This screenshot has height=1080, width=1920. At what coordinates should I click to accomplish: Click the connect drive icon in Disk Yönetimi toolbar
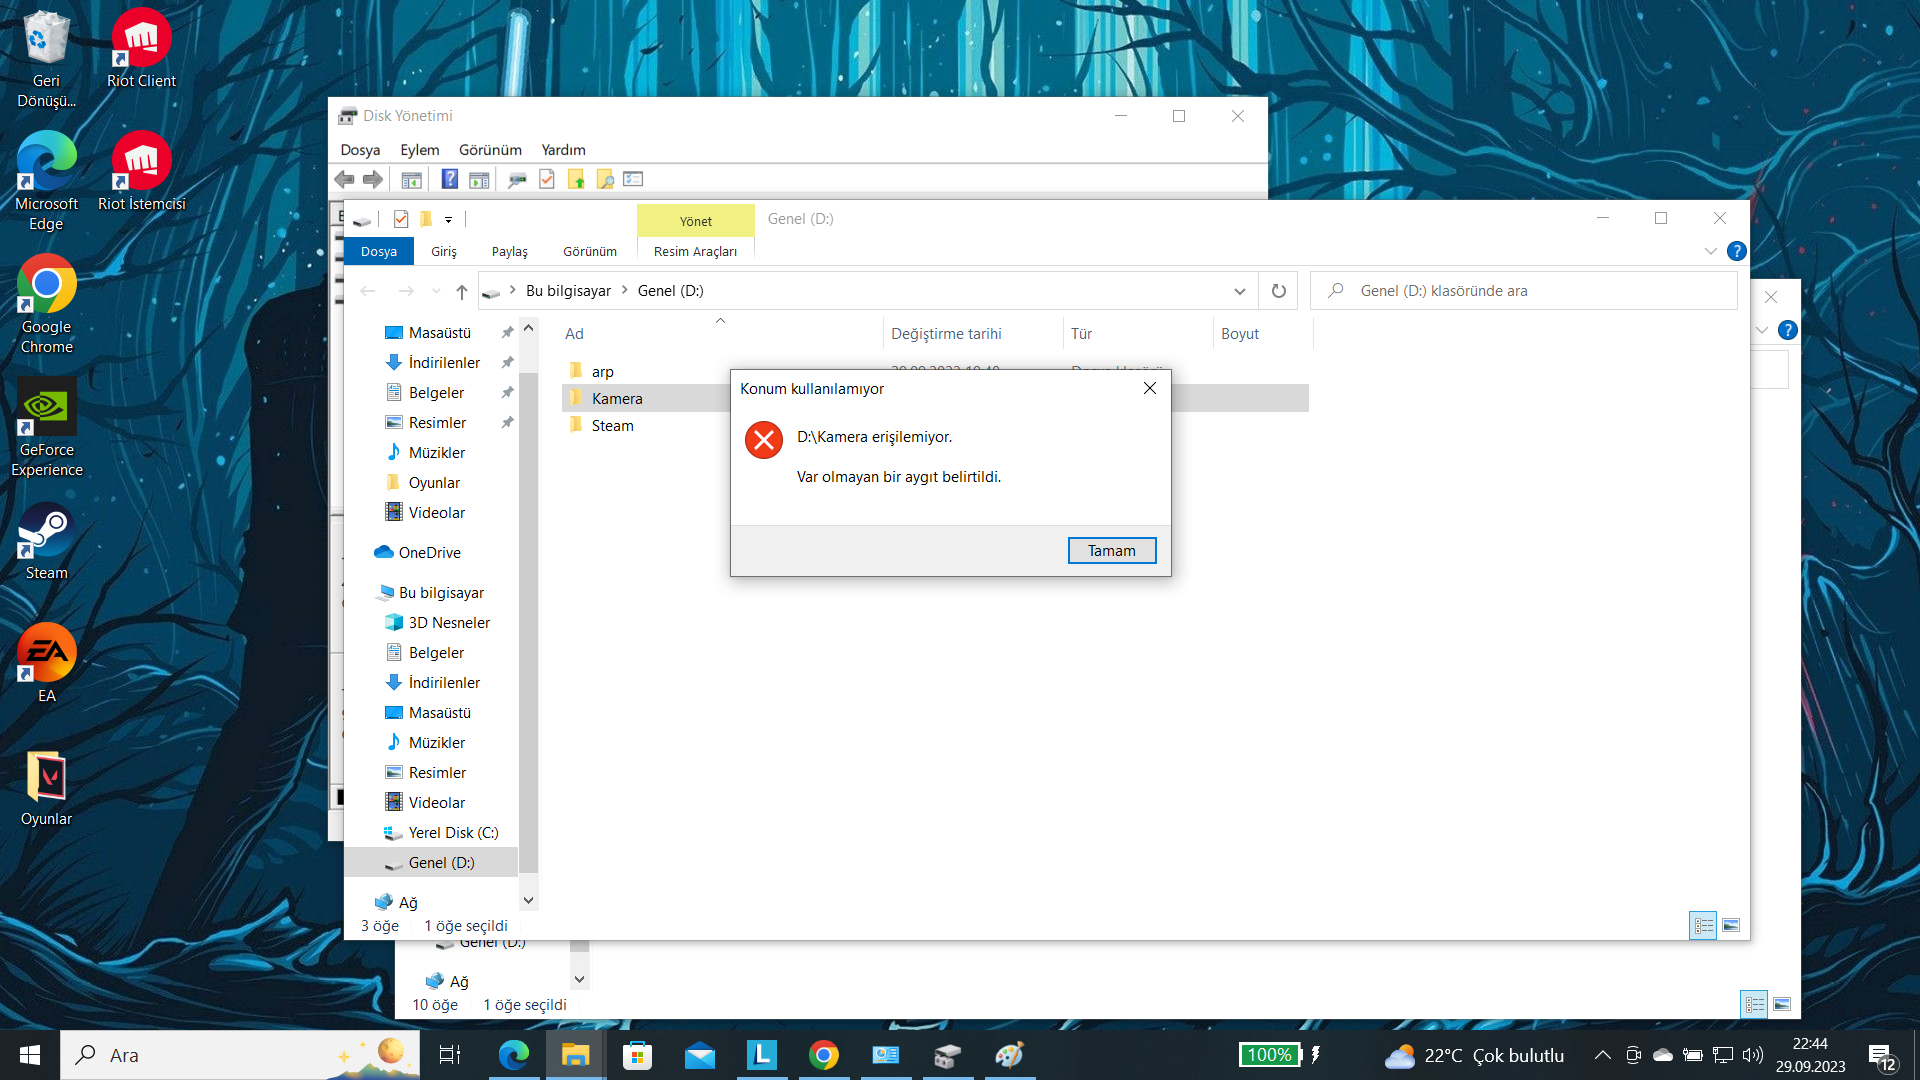(x=517, y=179)
